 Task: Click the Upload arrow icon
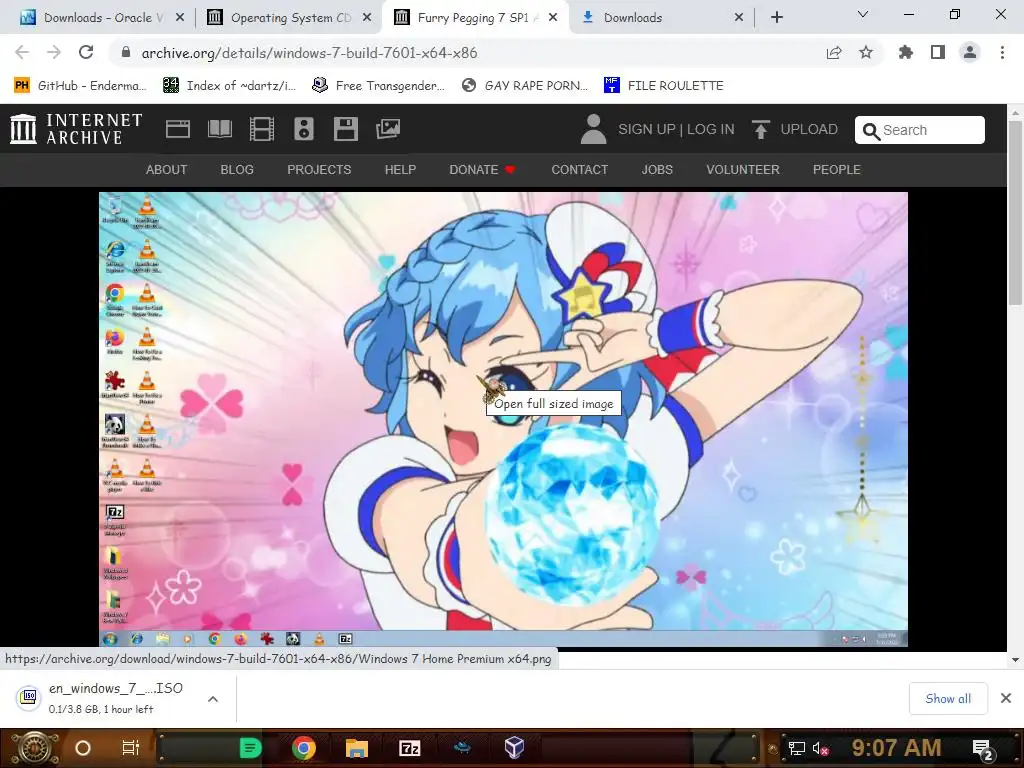coord(760,129)
